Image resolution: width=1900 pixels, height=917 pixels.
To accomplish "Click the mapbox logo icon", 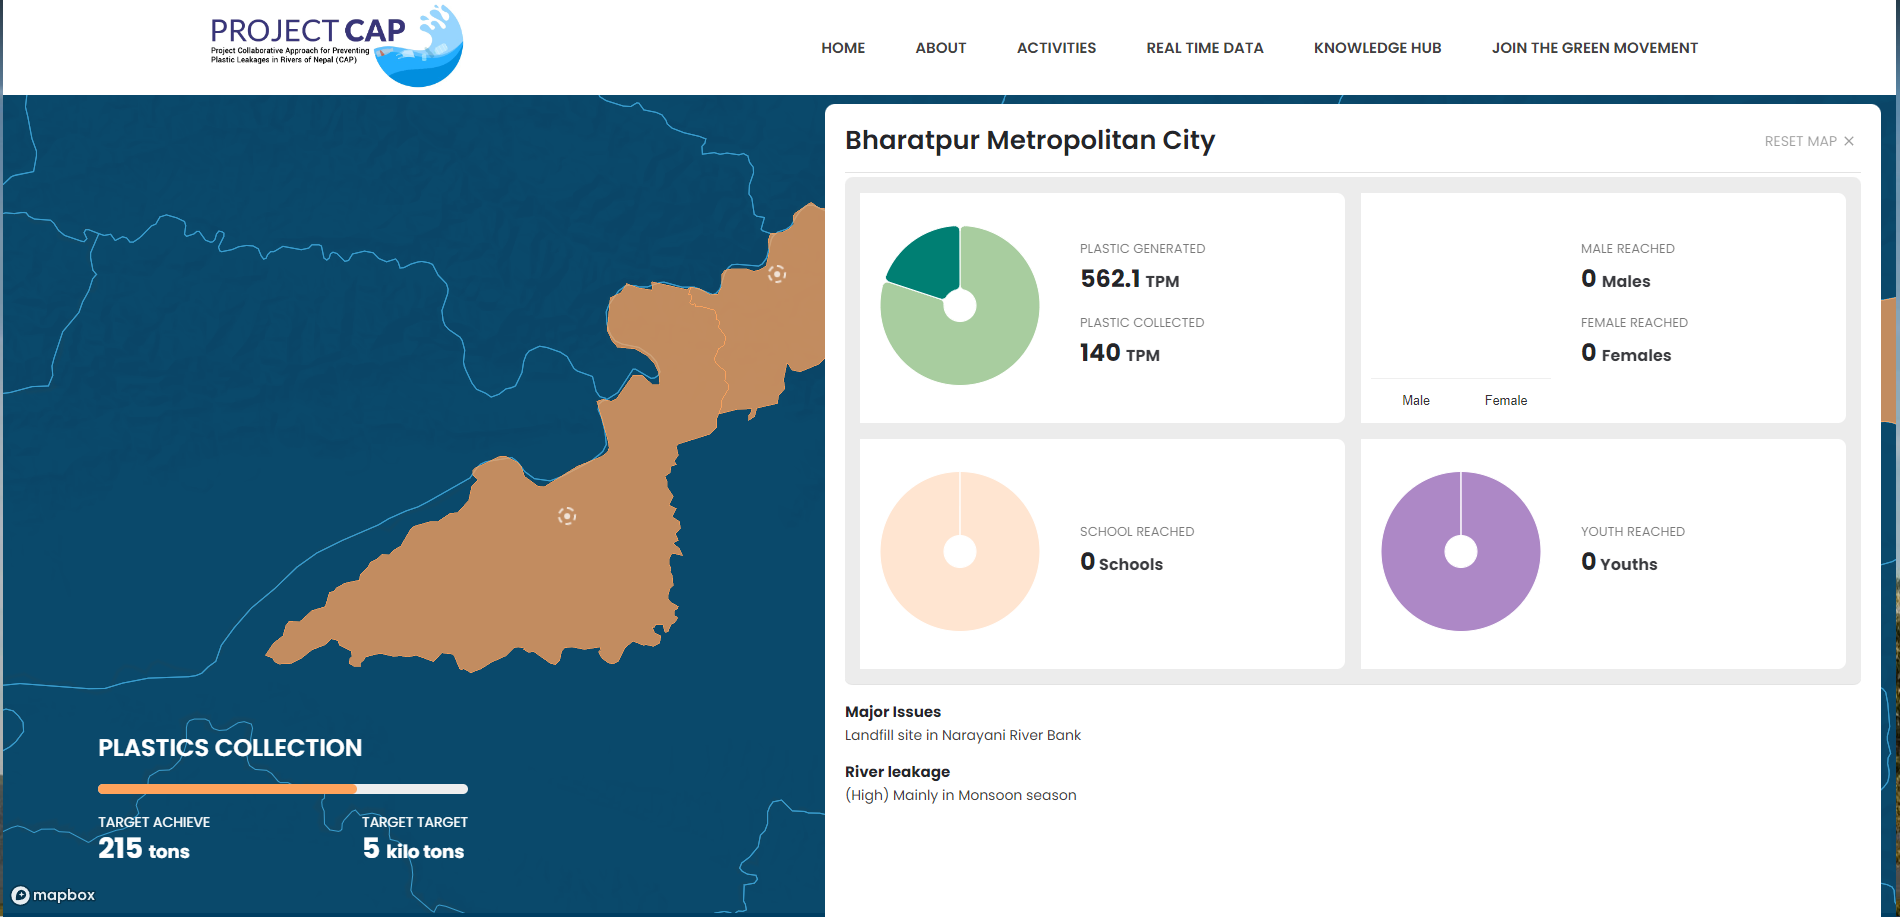I will 20,895.
